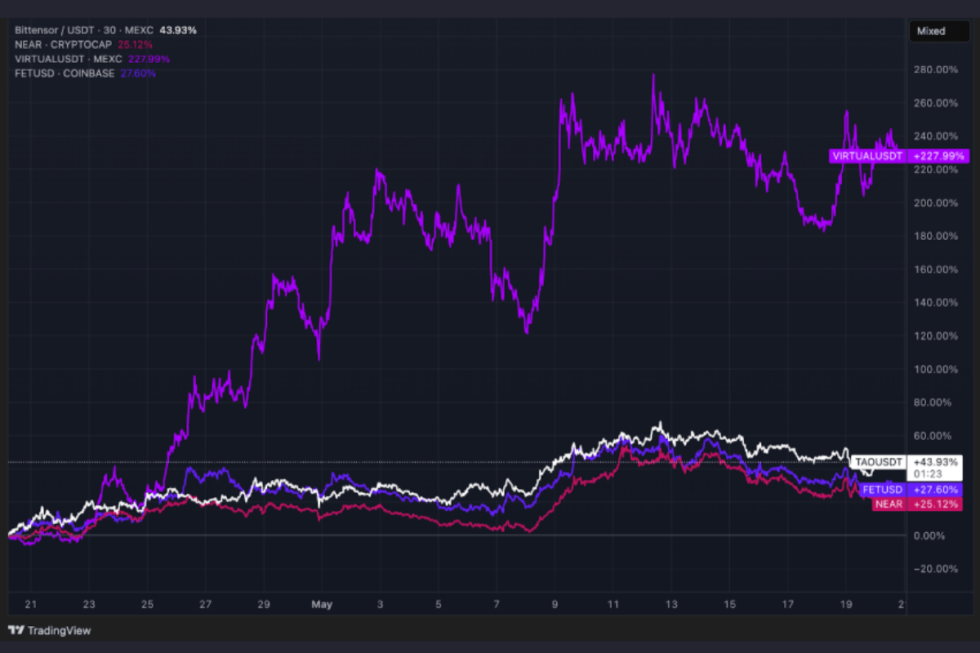Screen dimensions: 980x653
Task: Click the May label on time axis
Action: point(322,604)
